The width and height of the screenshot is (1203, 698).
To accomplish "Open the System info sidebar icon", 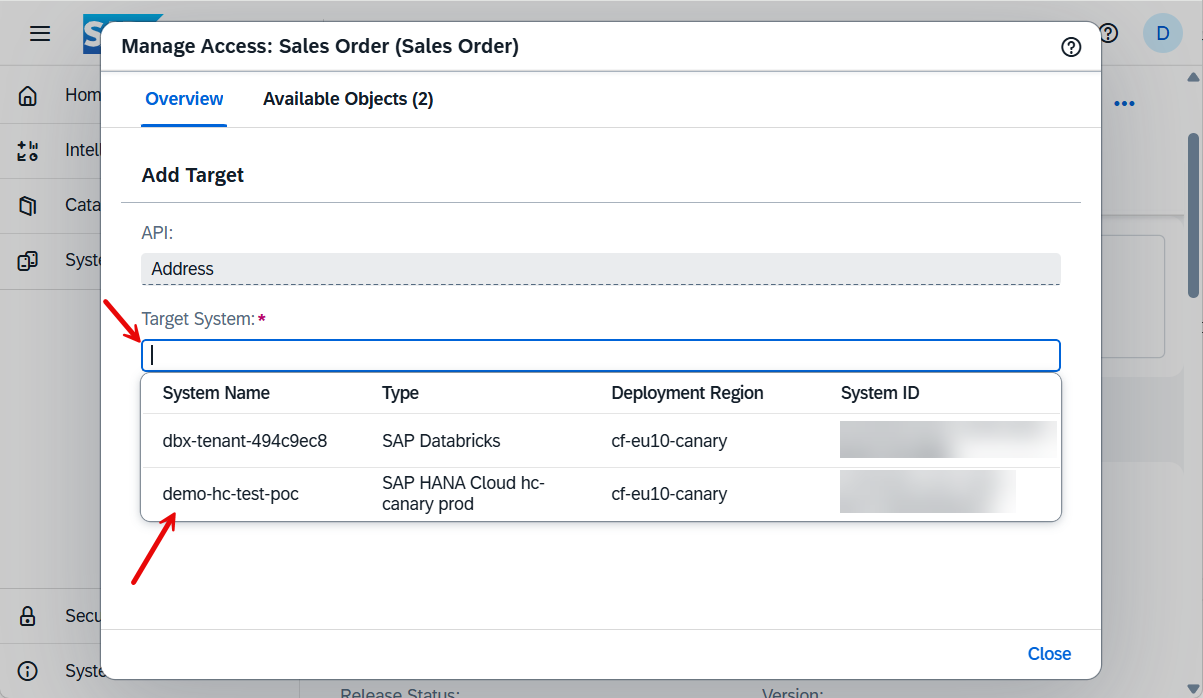I will click(x=28, y=671).
